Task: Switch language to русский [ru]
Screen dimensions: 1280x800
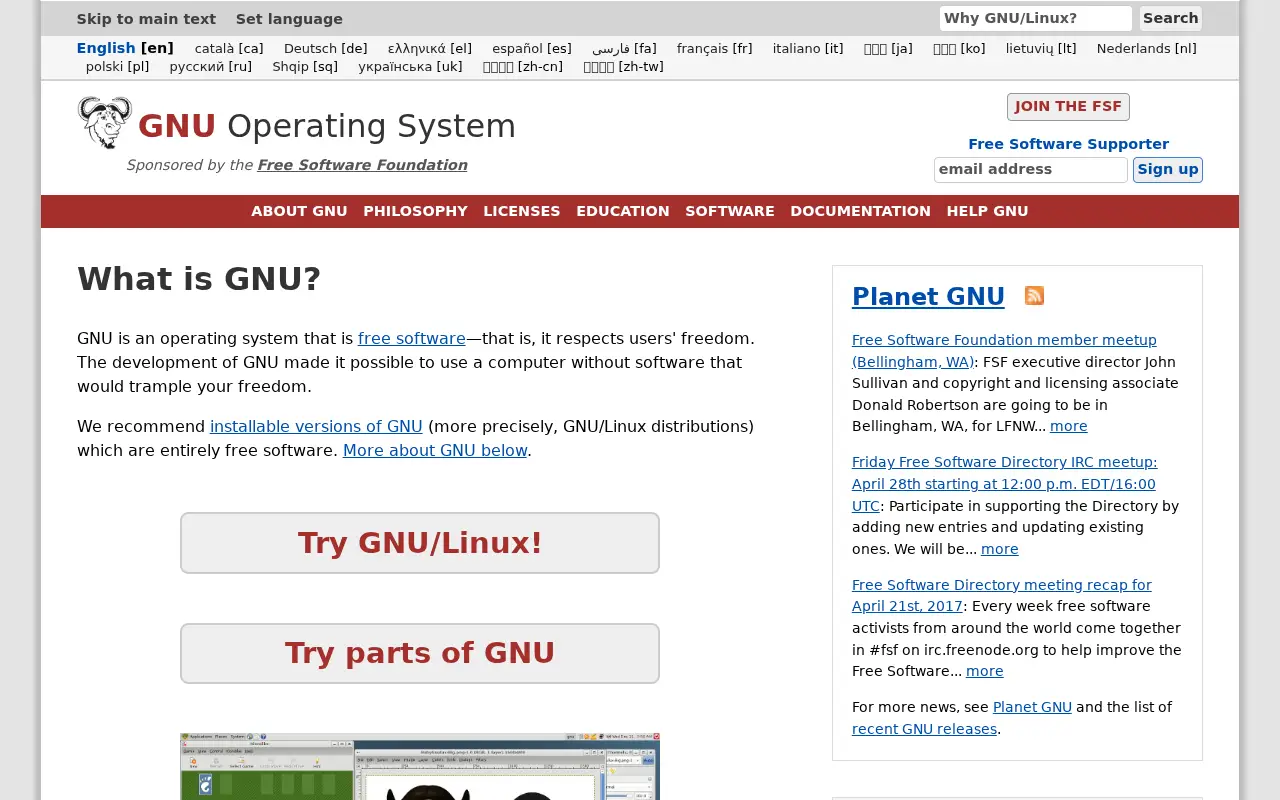Action: (210, 67)
